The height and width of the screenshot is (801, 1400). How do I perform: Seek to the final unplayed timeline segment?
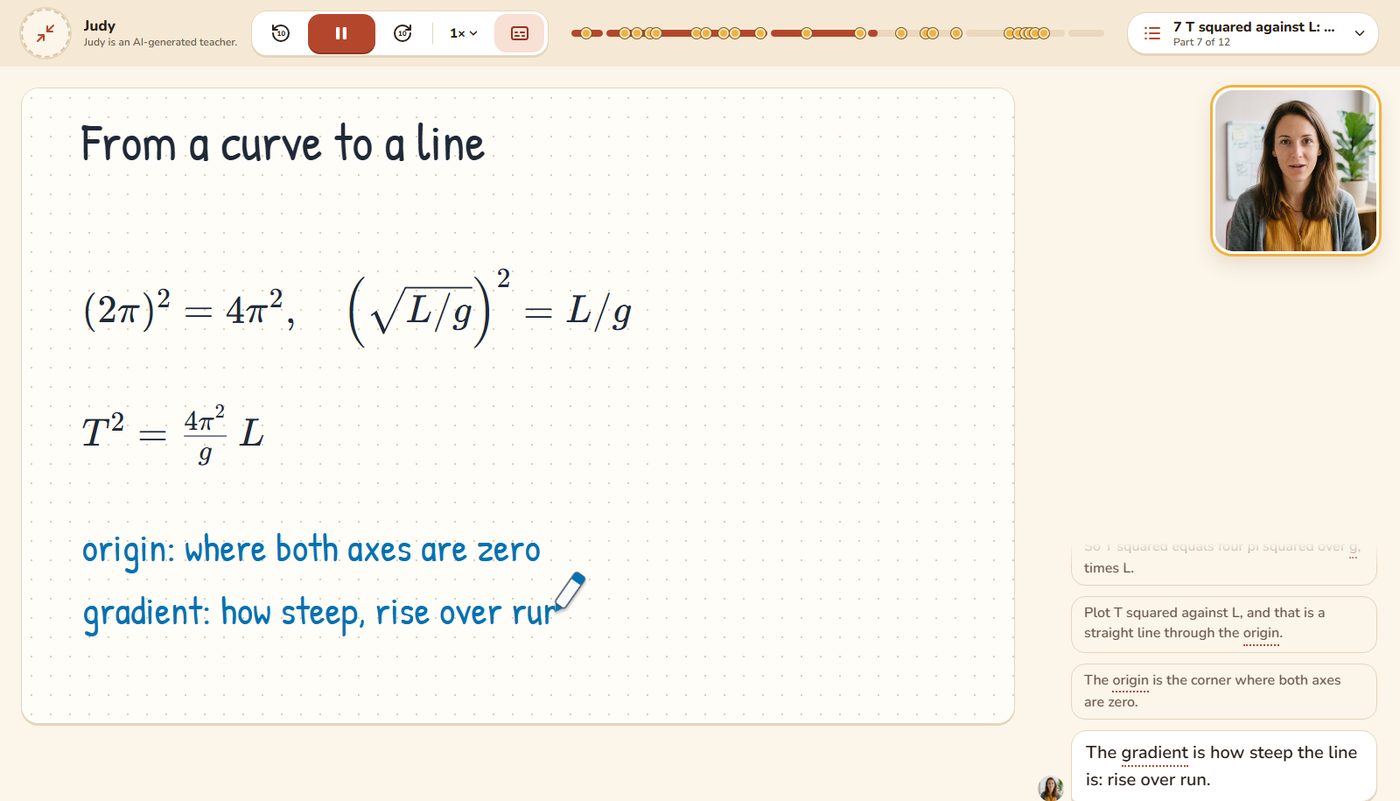pyautogui.click(x=1086, y=33)
